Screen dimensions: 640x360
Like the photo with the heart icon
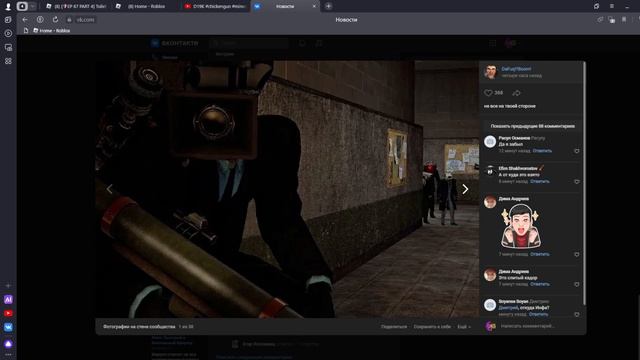[x=488, y=93]
